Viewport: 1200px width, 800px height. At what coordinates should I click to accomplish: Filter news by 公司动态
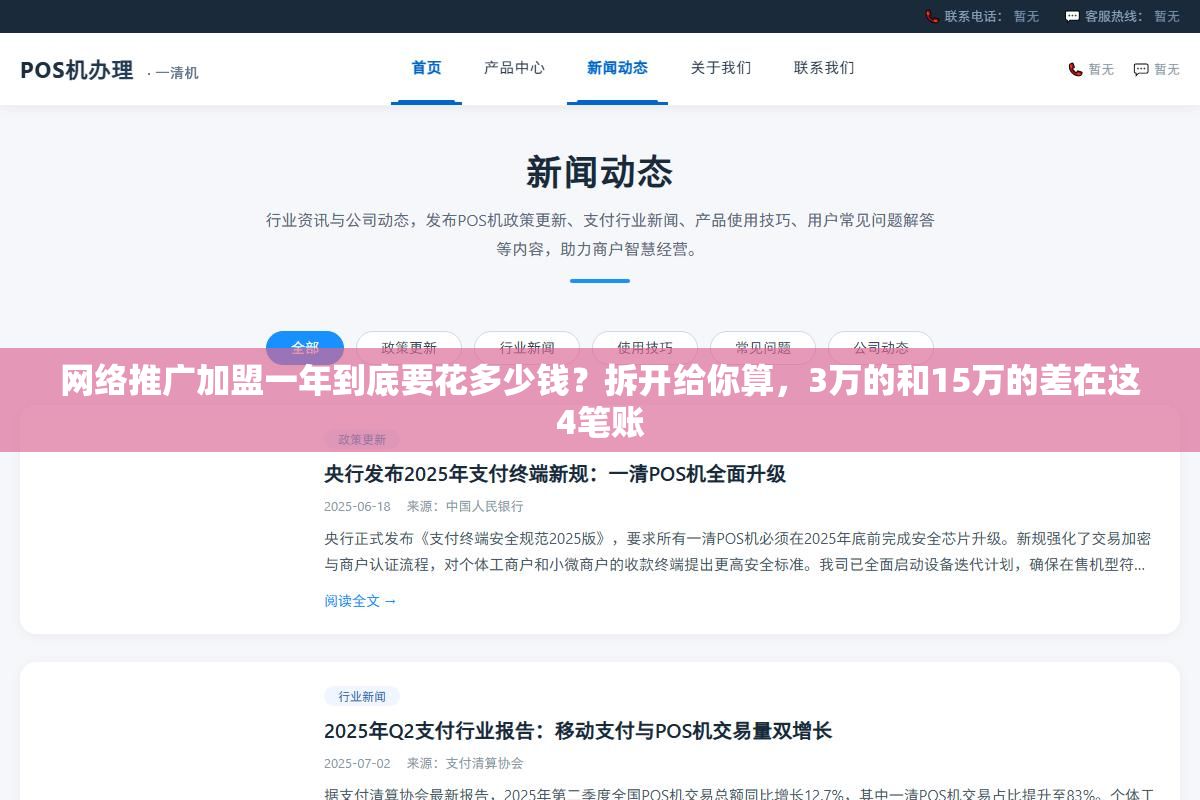(x=881, y=348)
